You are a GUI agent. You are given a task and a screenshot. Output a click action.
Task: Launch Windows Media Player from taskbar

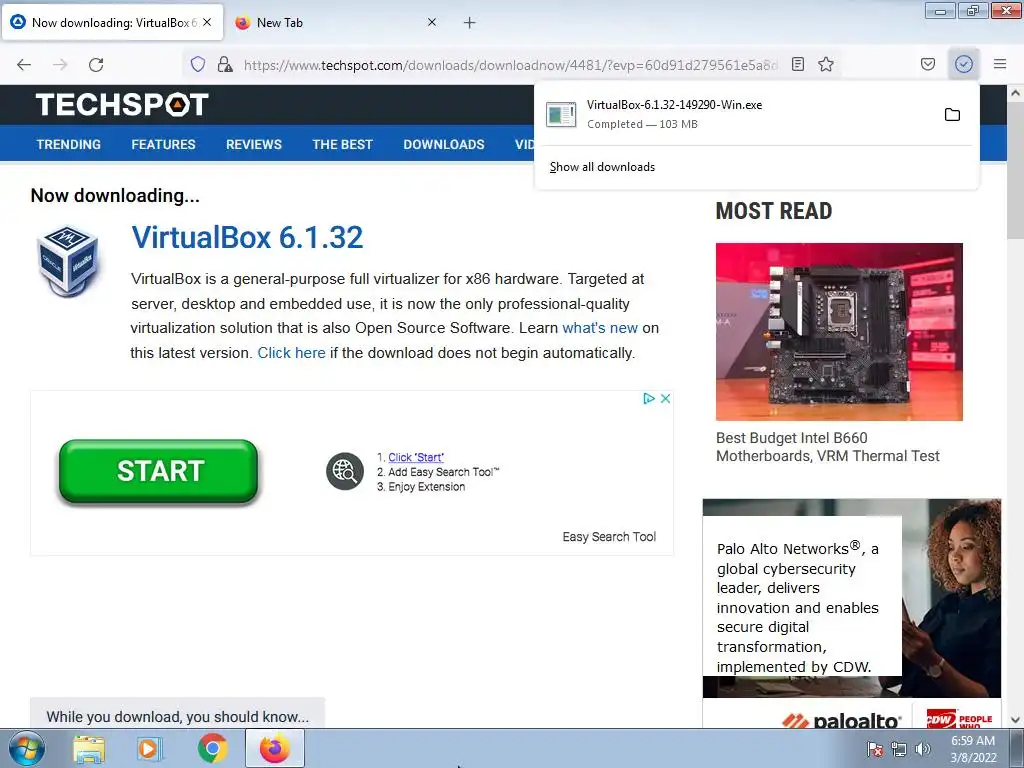pyautogui.click(x=150, y=749)
